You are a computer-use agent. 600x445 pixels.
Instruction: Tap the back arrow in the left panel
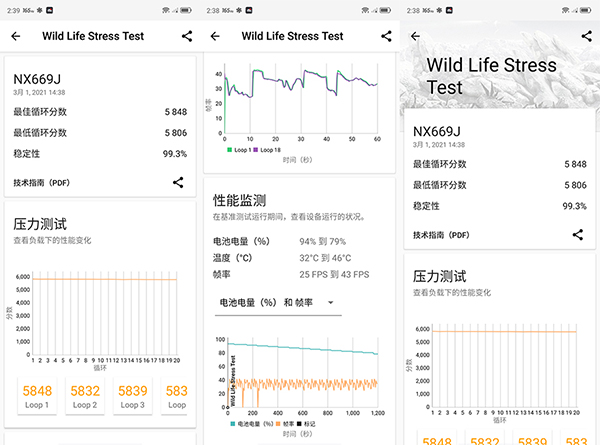[x=15, y=36]
